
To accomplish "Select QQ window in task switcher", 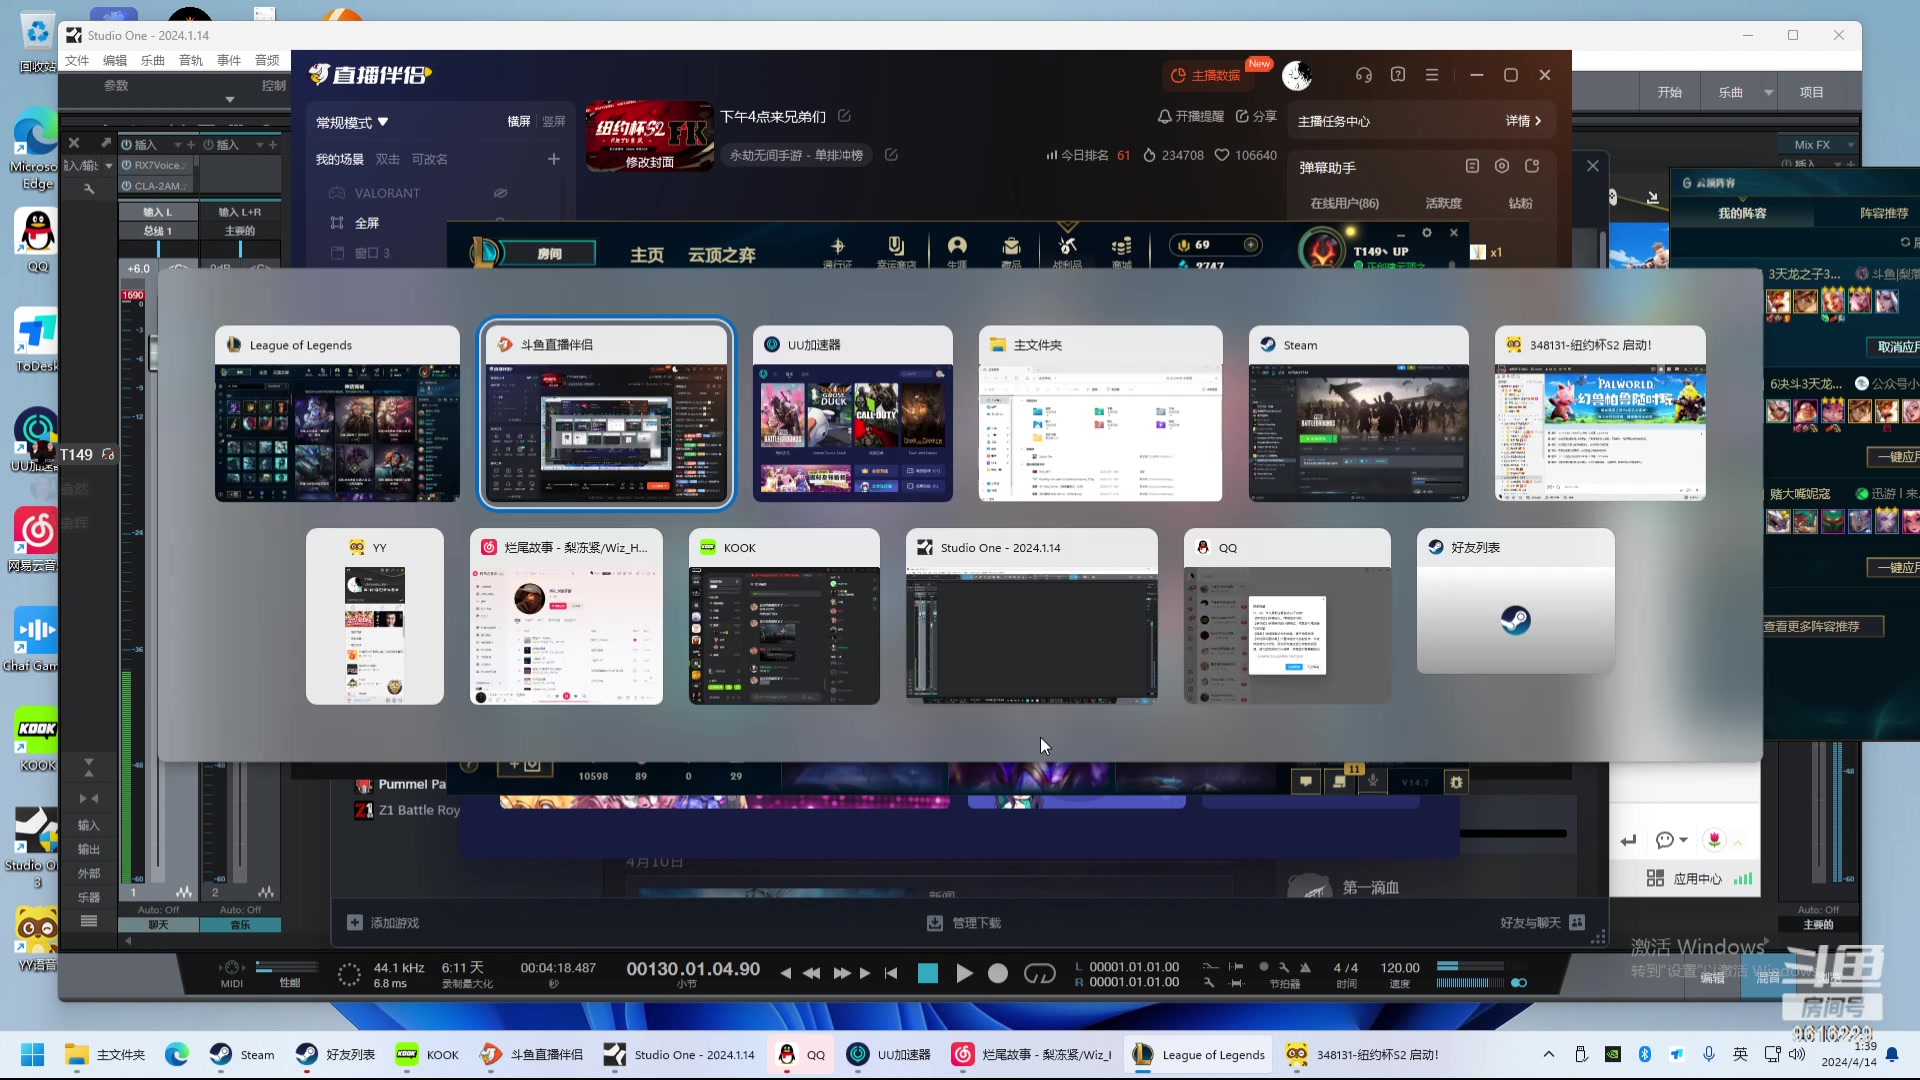I will tap(1287, 616).
